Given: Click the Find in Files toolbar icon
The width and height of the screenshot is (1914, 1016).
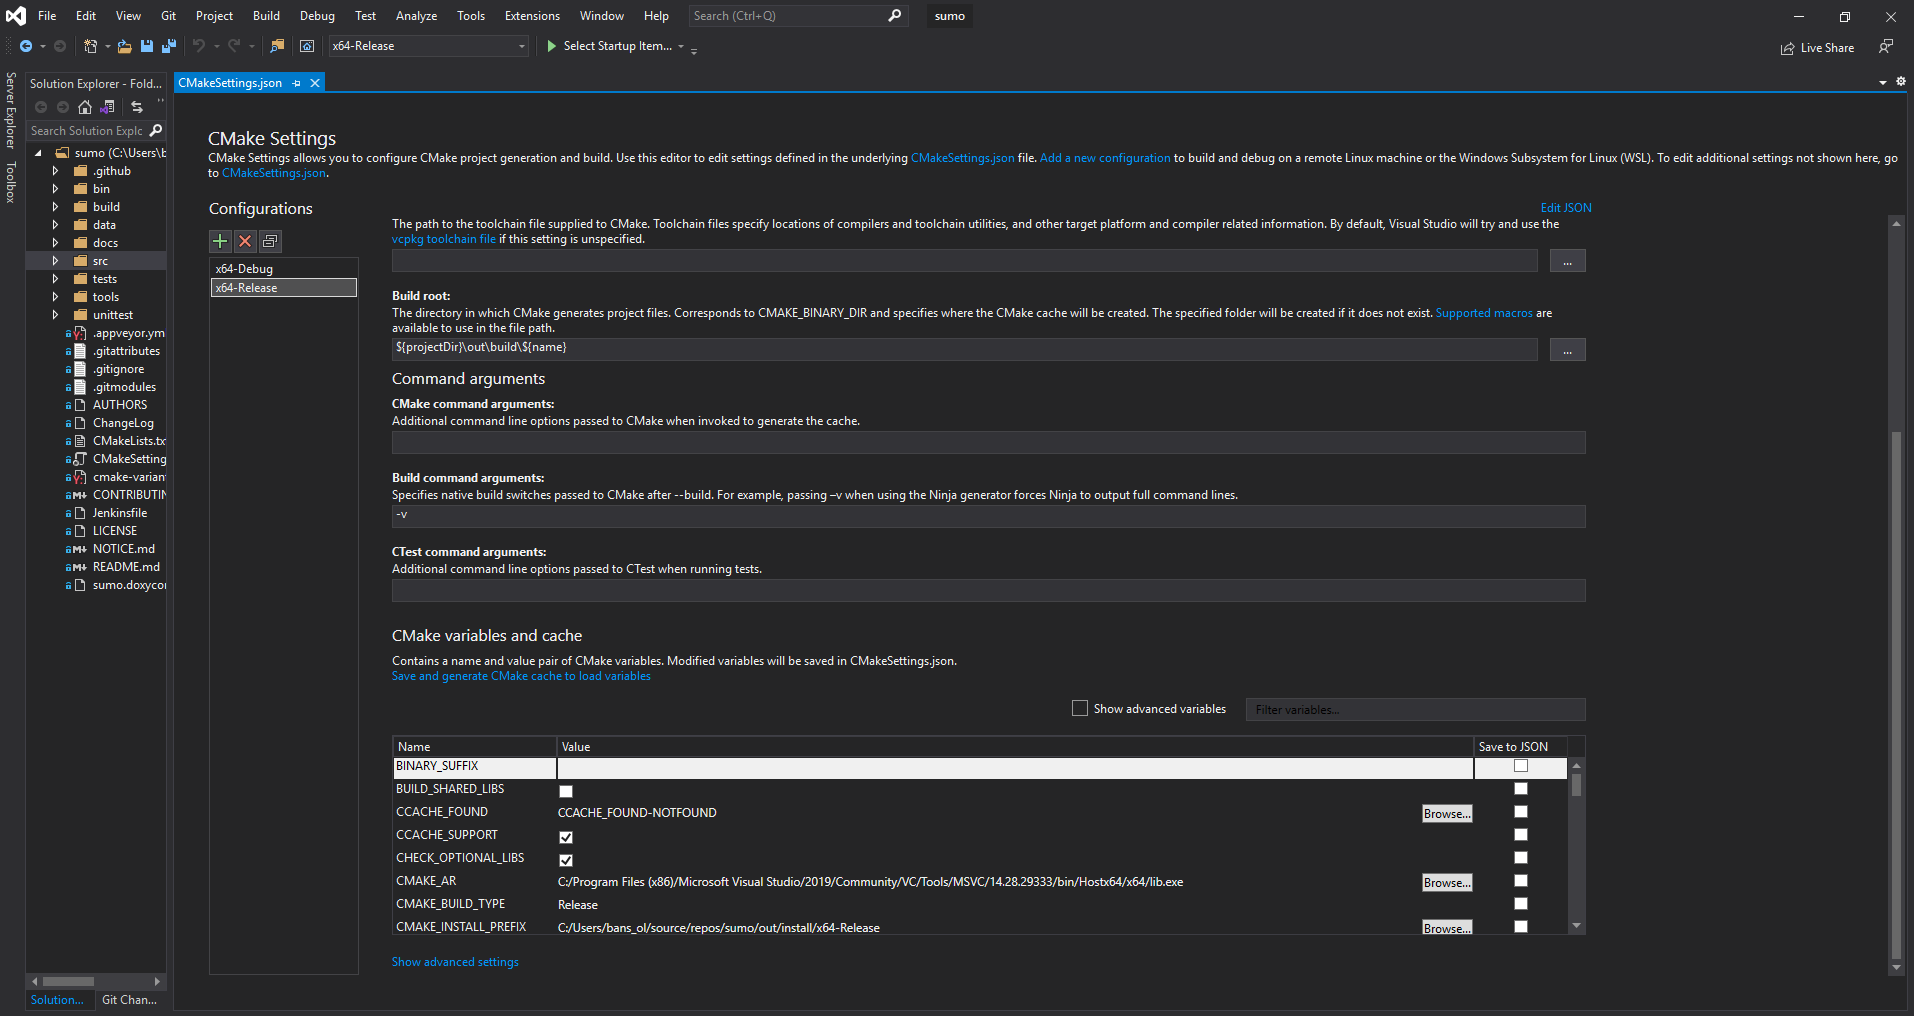Looking at the screenshot, I should tap(277, 46).
